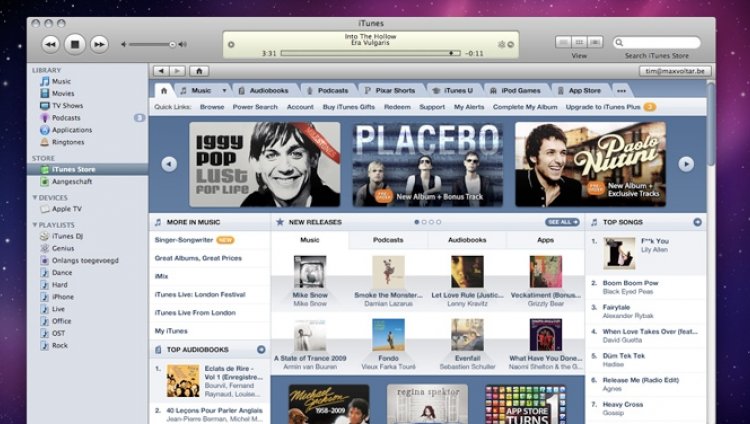Image resolution: width=750 pixels, height=424 pixels.
Task: Select the list view button
Action: (x=563, y=42)
